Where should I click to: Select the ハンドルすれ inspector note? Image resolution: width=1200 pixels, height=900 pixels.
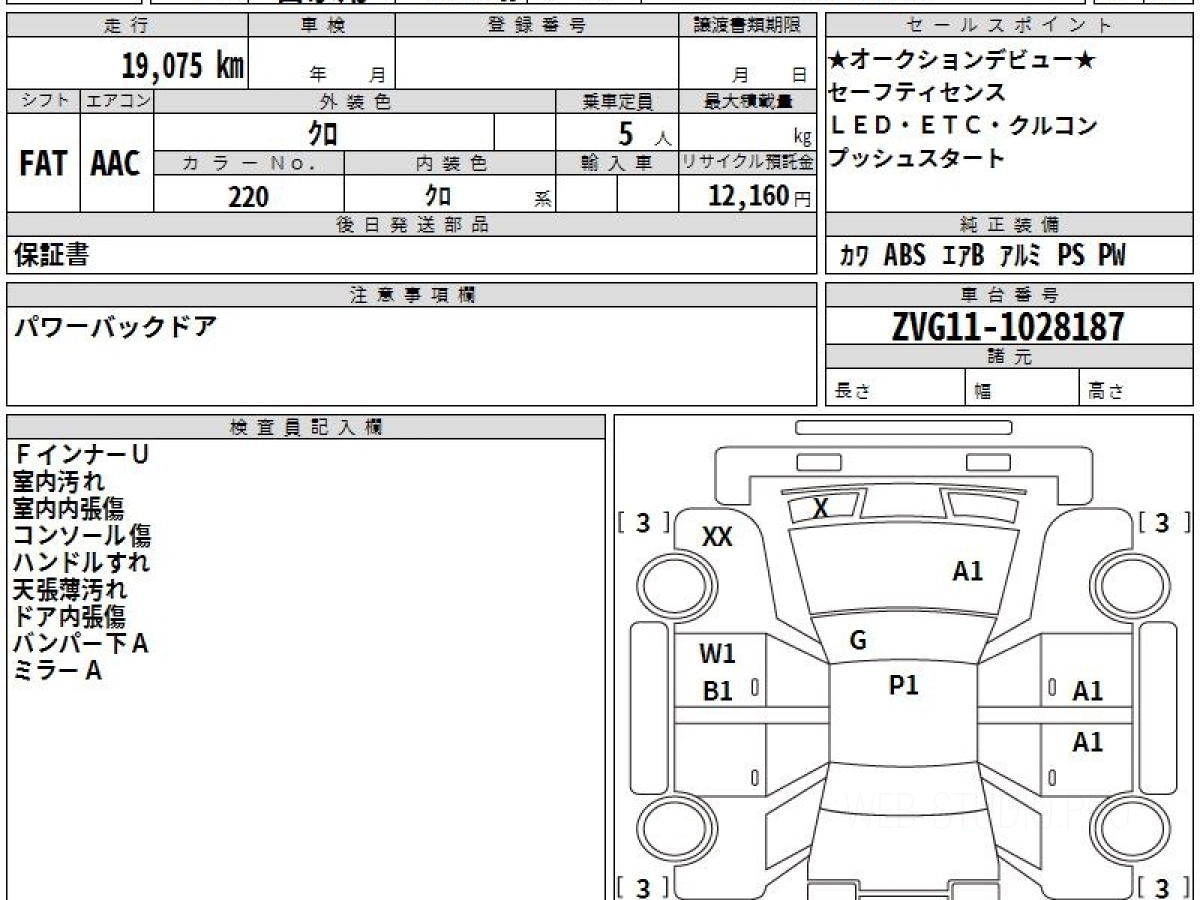click(x=82, y=563)
